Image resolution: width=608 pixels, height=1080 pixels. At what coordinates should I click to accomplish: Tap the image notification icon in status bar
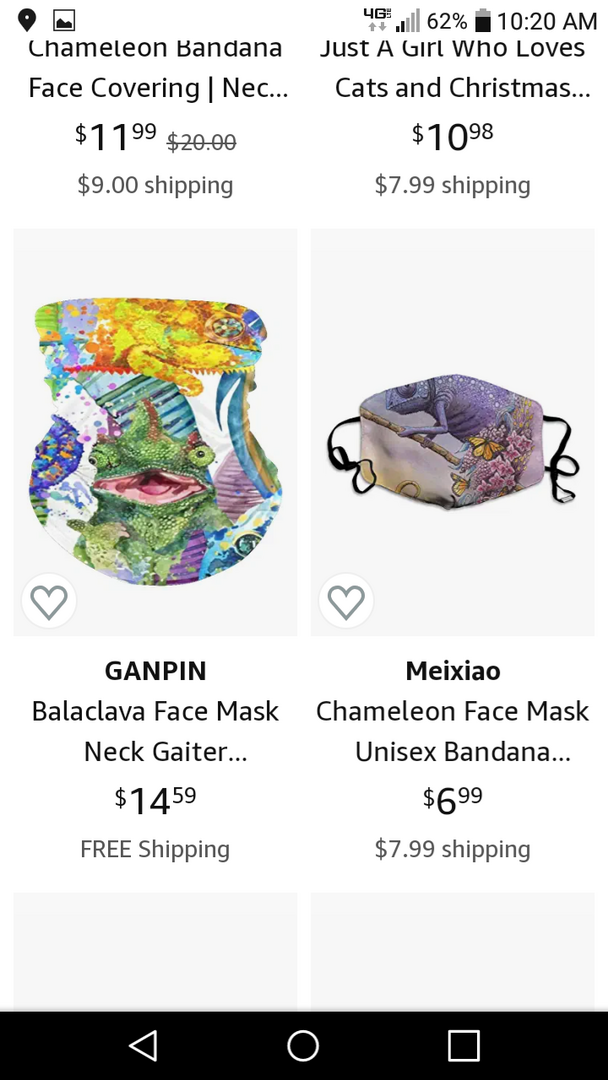pos(64,21)
